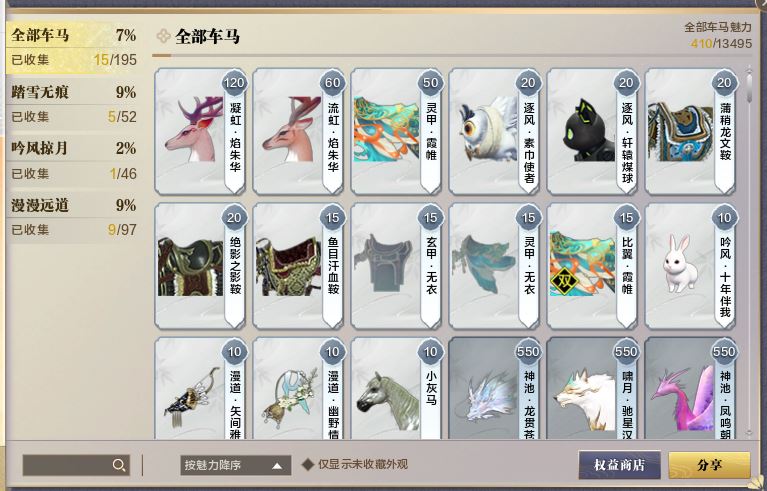Click the vertical scrollbar of the mount grid
Screen dimensions: 767x491
coord(749,252)
